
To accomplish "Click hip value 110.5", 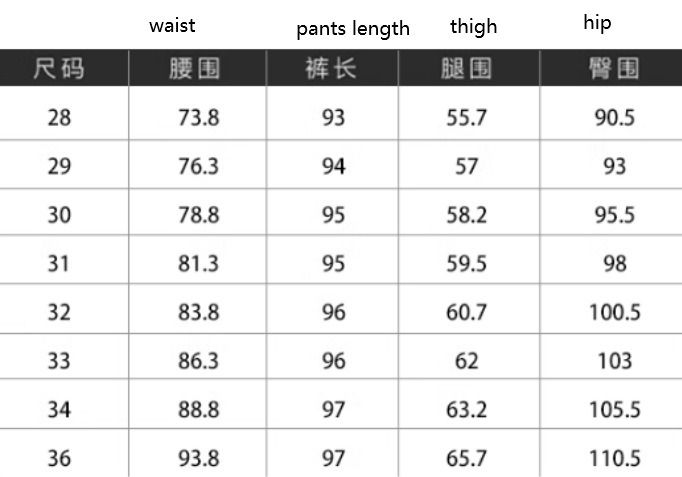I will coord(615,459).
